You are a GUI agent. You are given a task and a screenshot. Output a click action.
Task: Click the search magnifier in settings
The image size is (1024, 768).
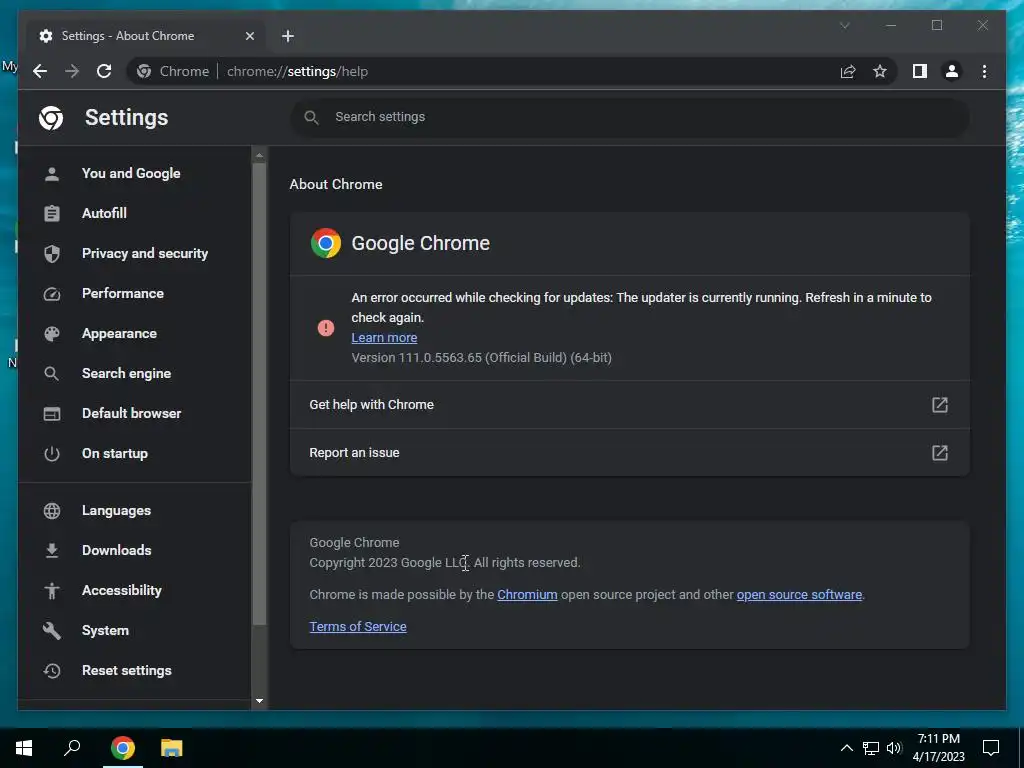pyautogui.click(x=312, y=118)
